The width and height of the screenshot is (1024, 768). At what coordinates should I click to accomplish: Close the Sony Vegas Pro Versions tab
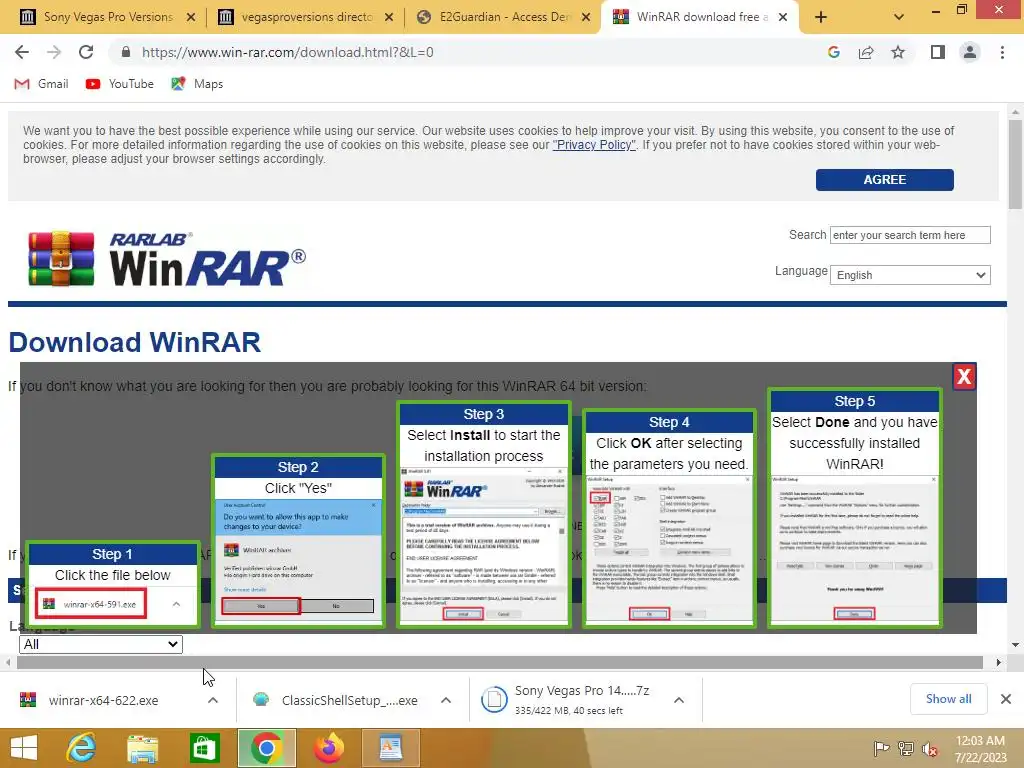[x=191, y=17]
